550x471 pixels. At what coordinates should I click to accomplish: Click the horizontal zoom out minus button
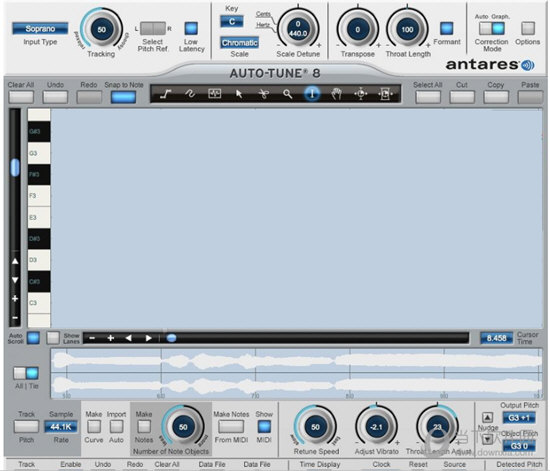92,338
